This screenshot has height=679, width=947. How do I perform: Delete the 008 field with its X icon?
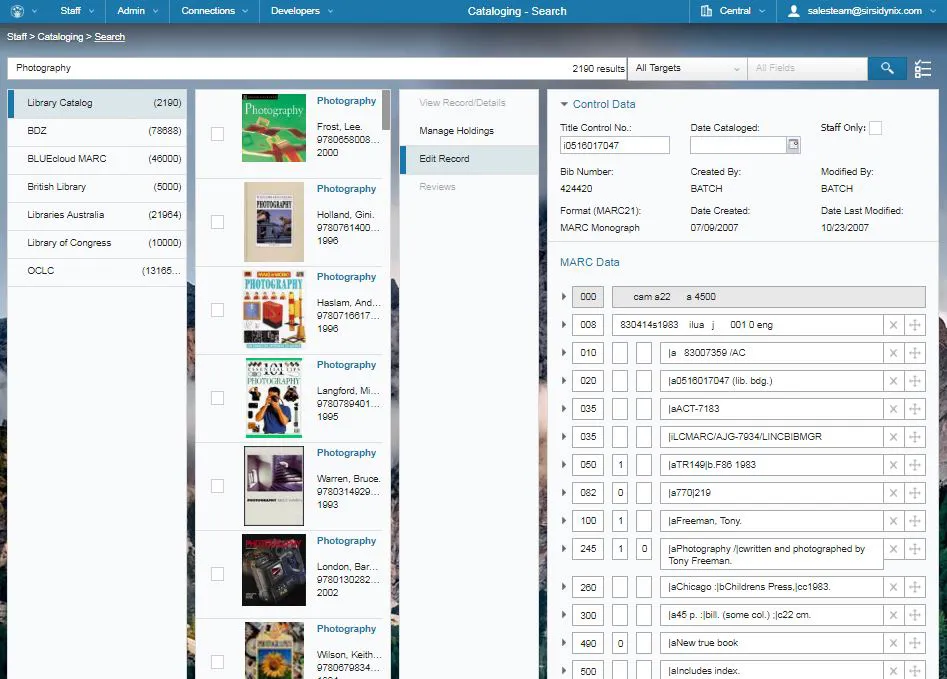pos(893,325)
